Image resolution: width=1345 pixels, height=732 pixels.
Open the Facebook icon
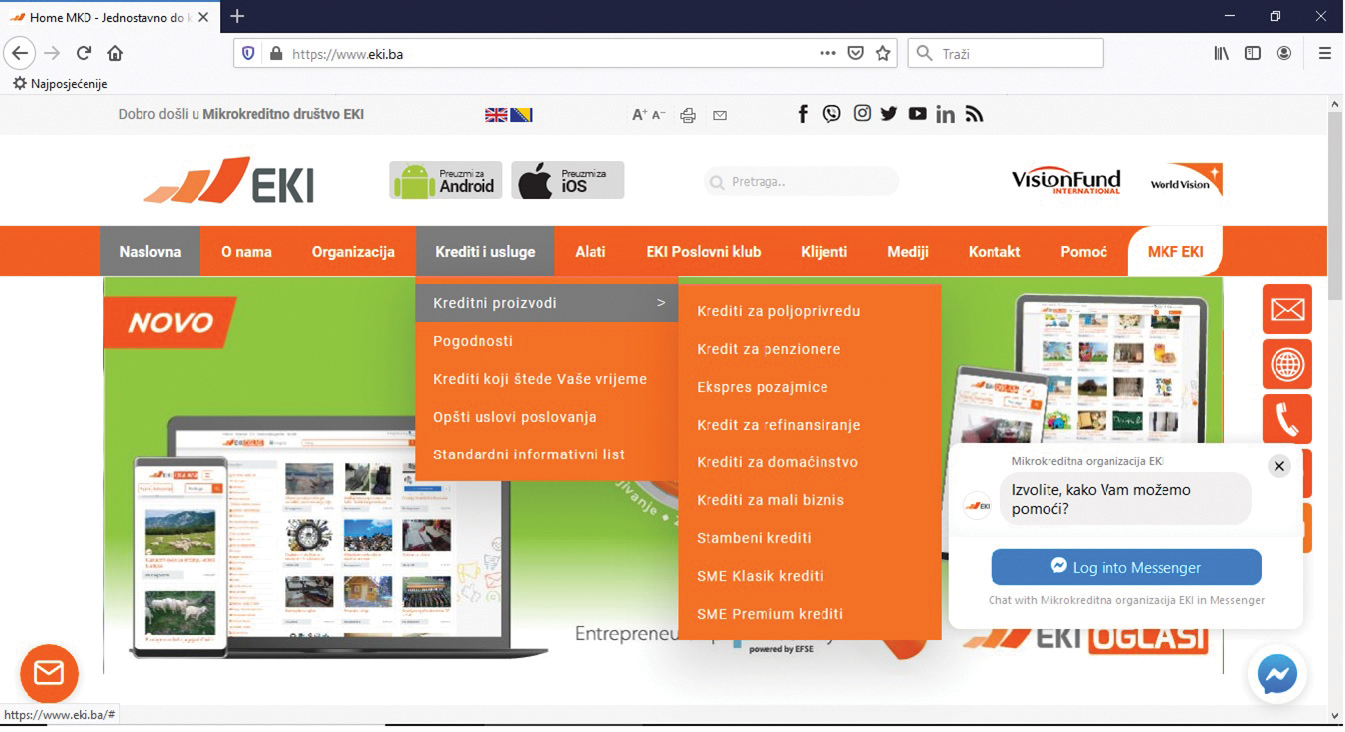(x=803, y=114)
